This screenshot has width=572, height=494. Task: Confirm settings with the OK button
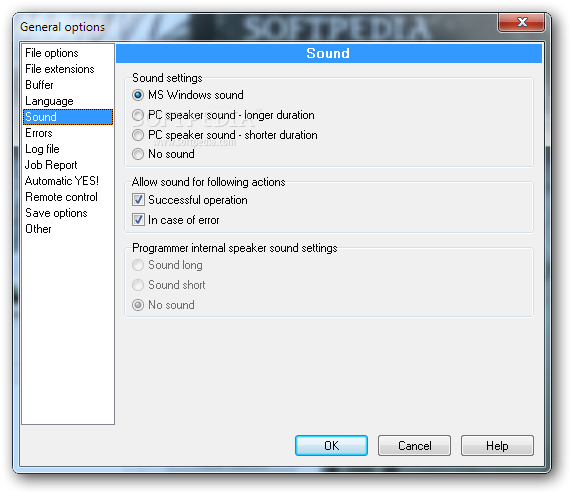[x=331, y=445]
